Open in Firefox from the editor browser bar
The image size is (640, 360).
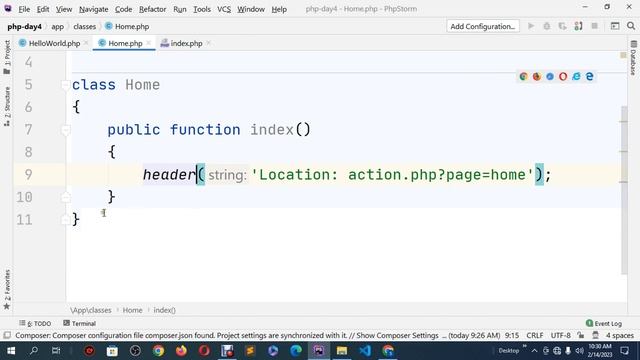pos(537,76)
